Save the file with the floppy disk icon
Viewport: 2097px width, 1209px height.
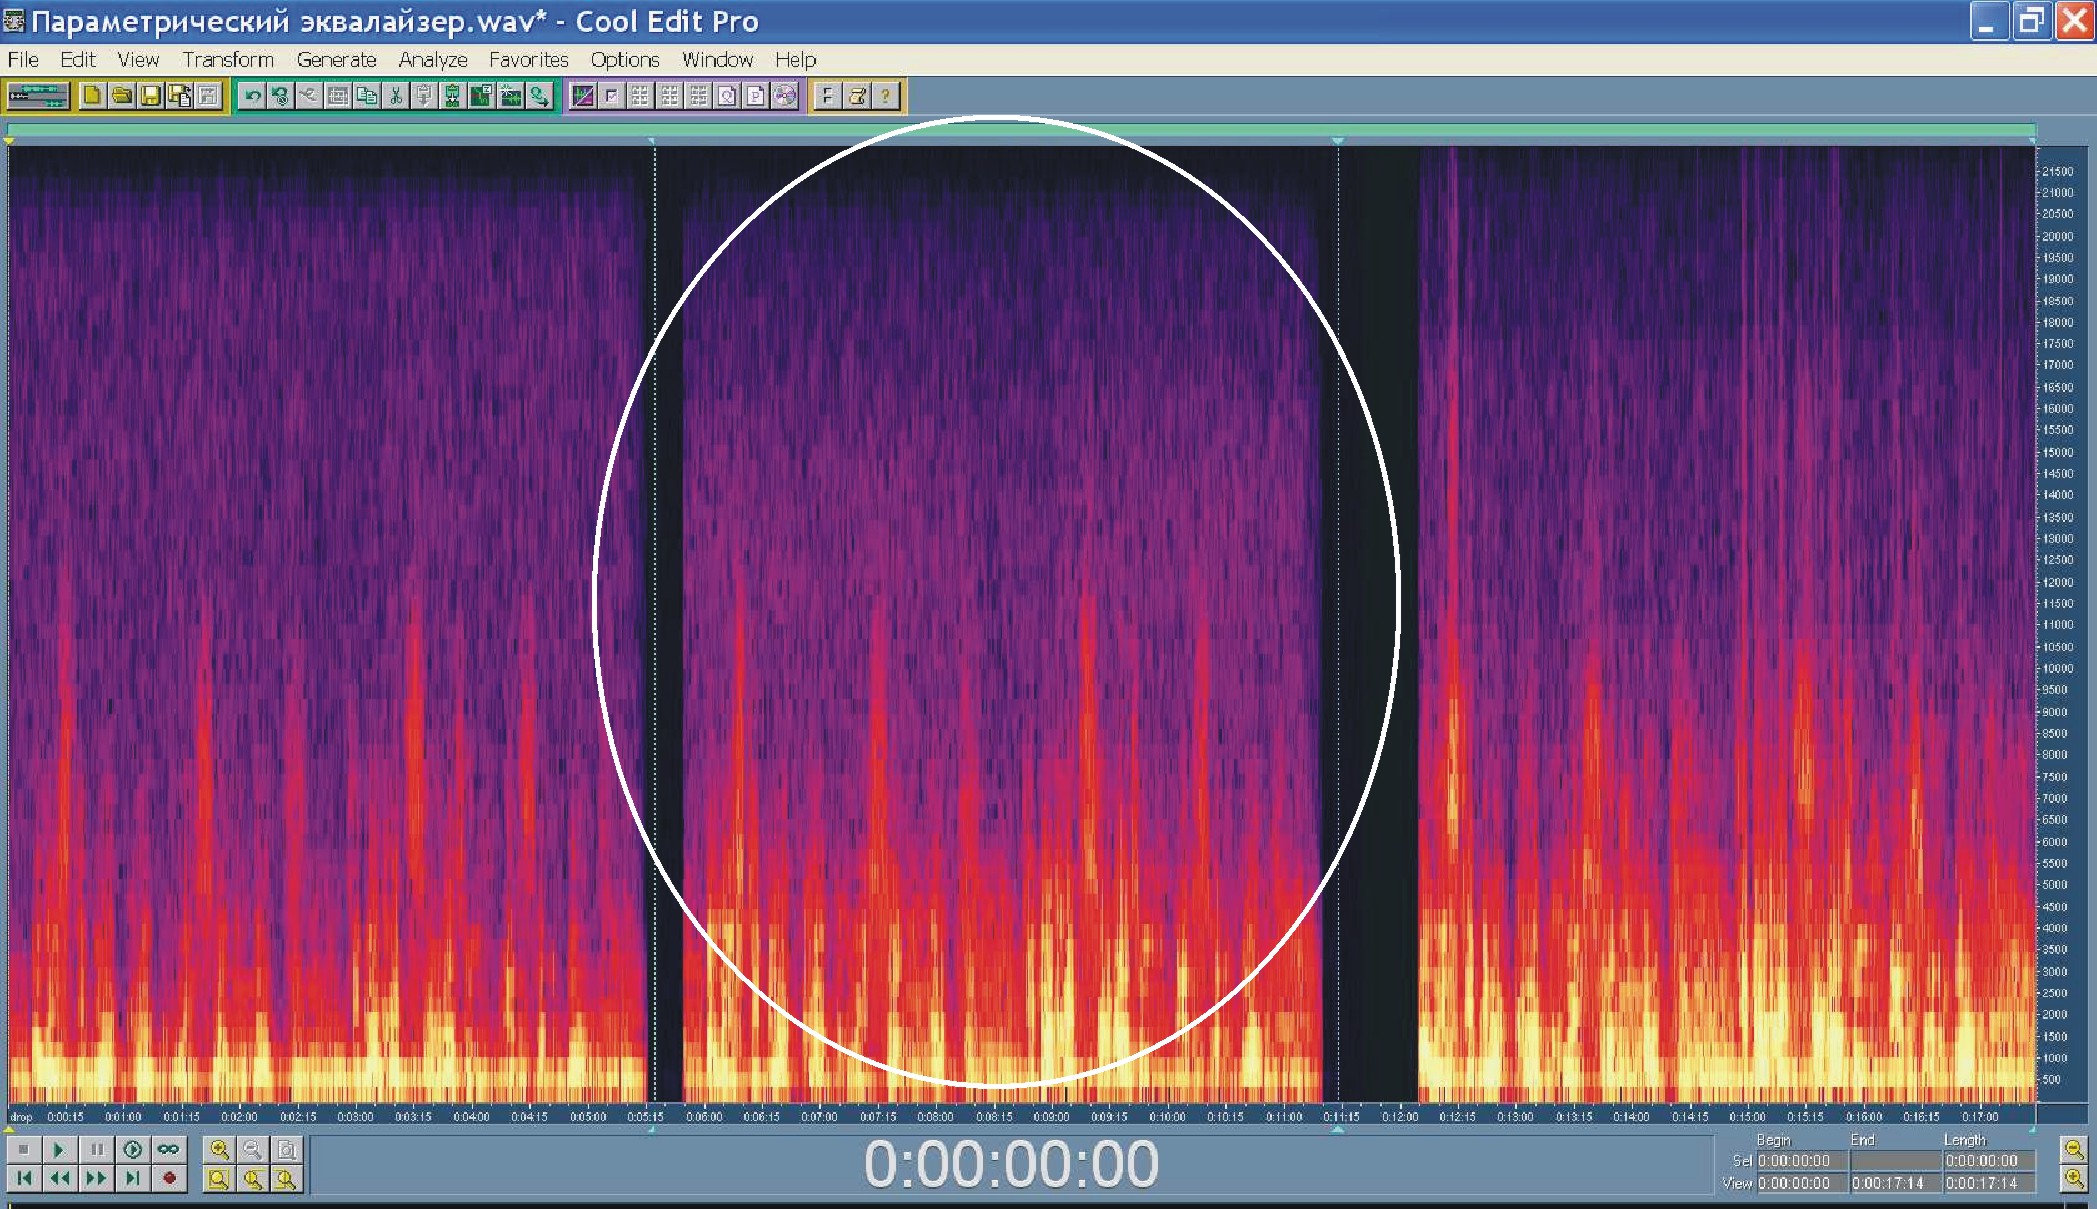coord(150,96)
